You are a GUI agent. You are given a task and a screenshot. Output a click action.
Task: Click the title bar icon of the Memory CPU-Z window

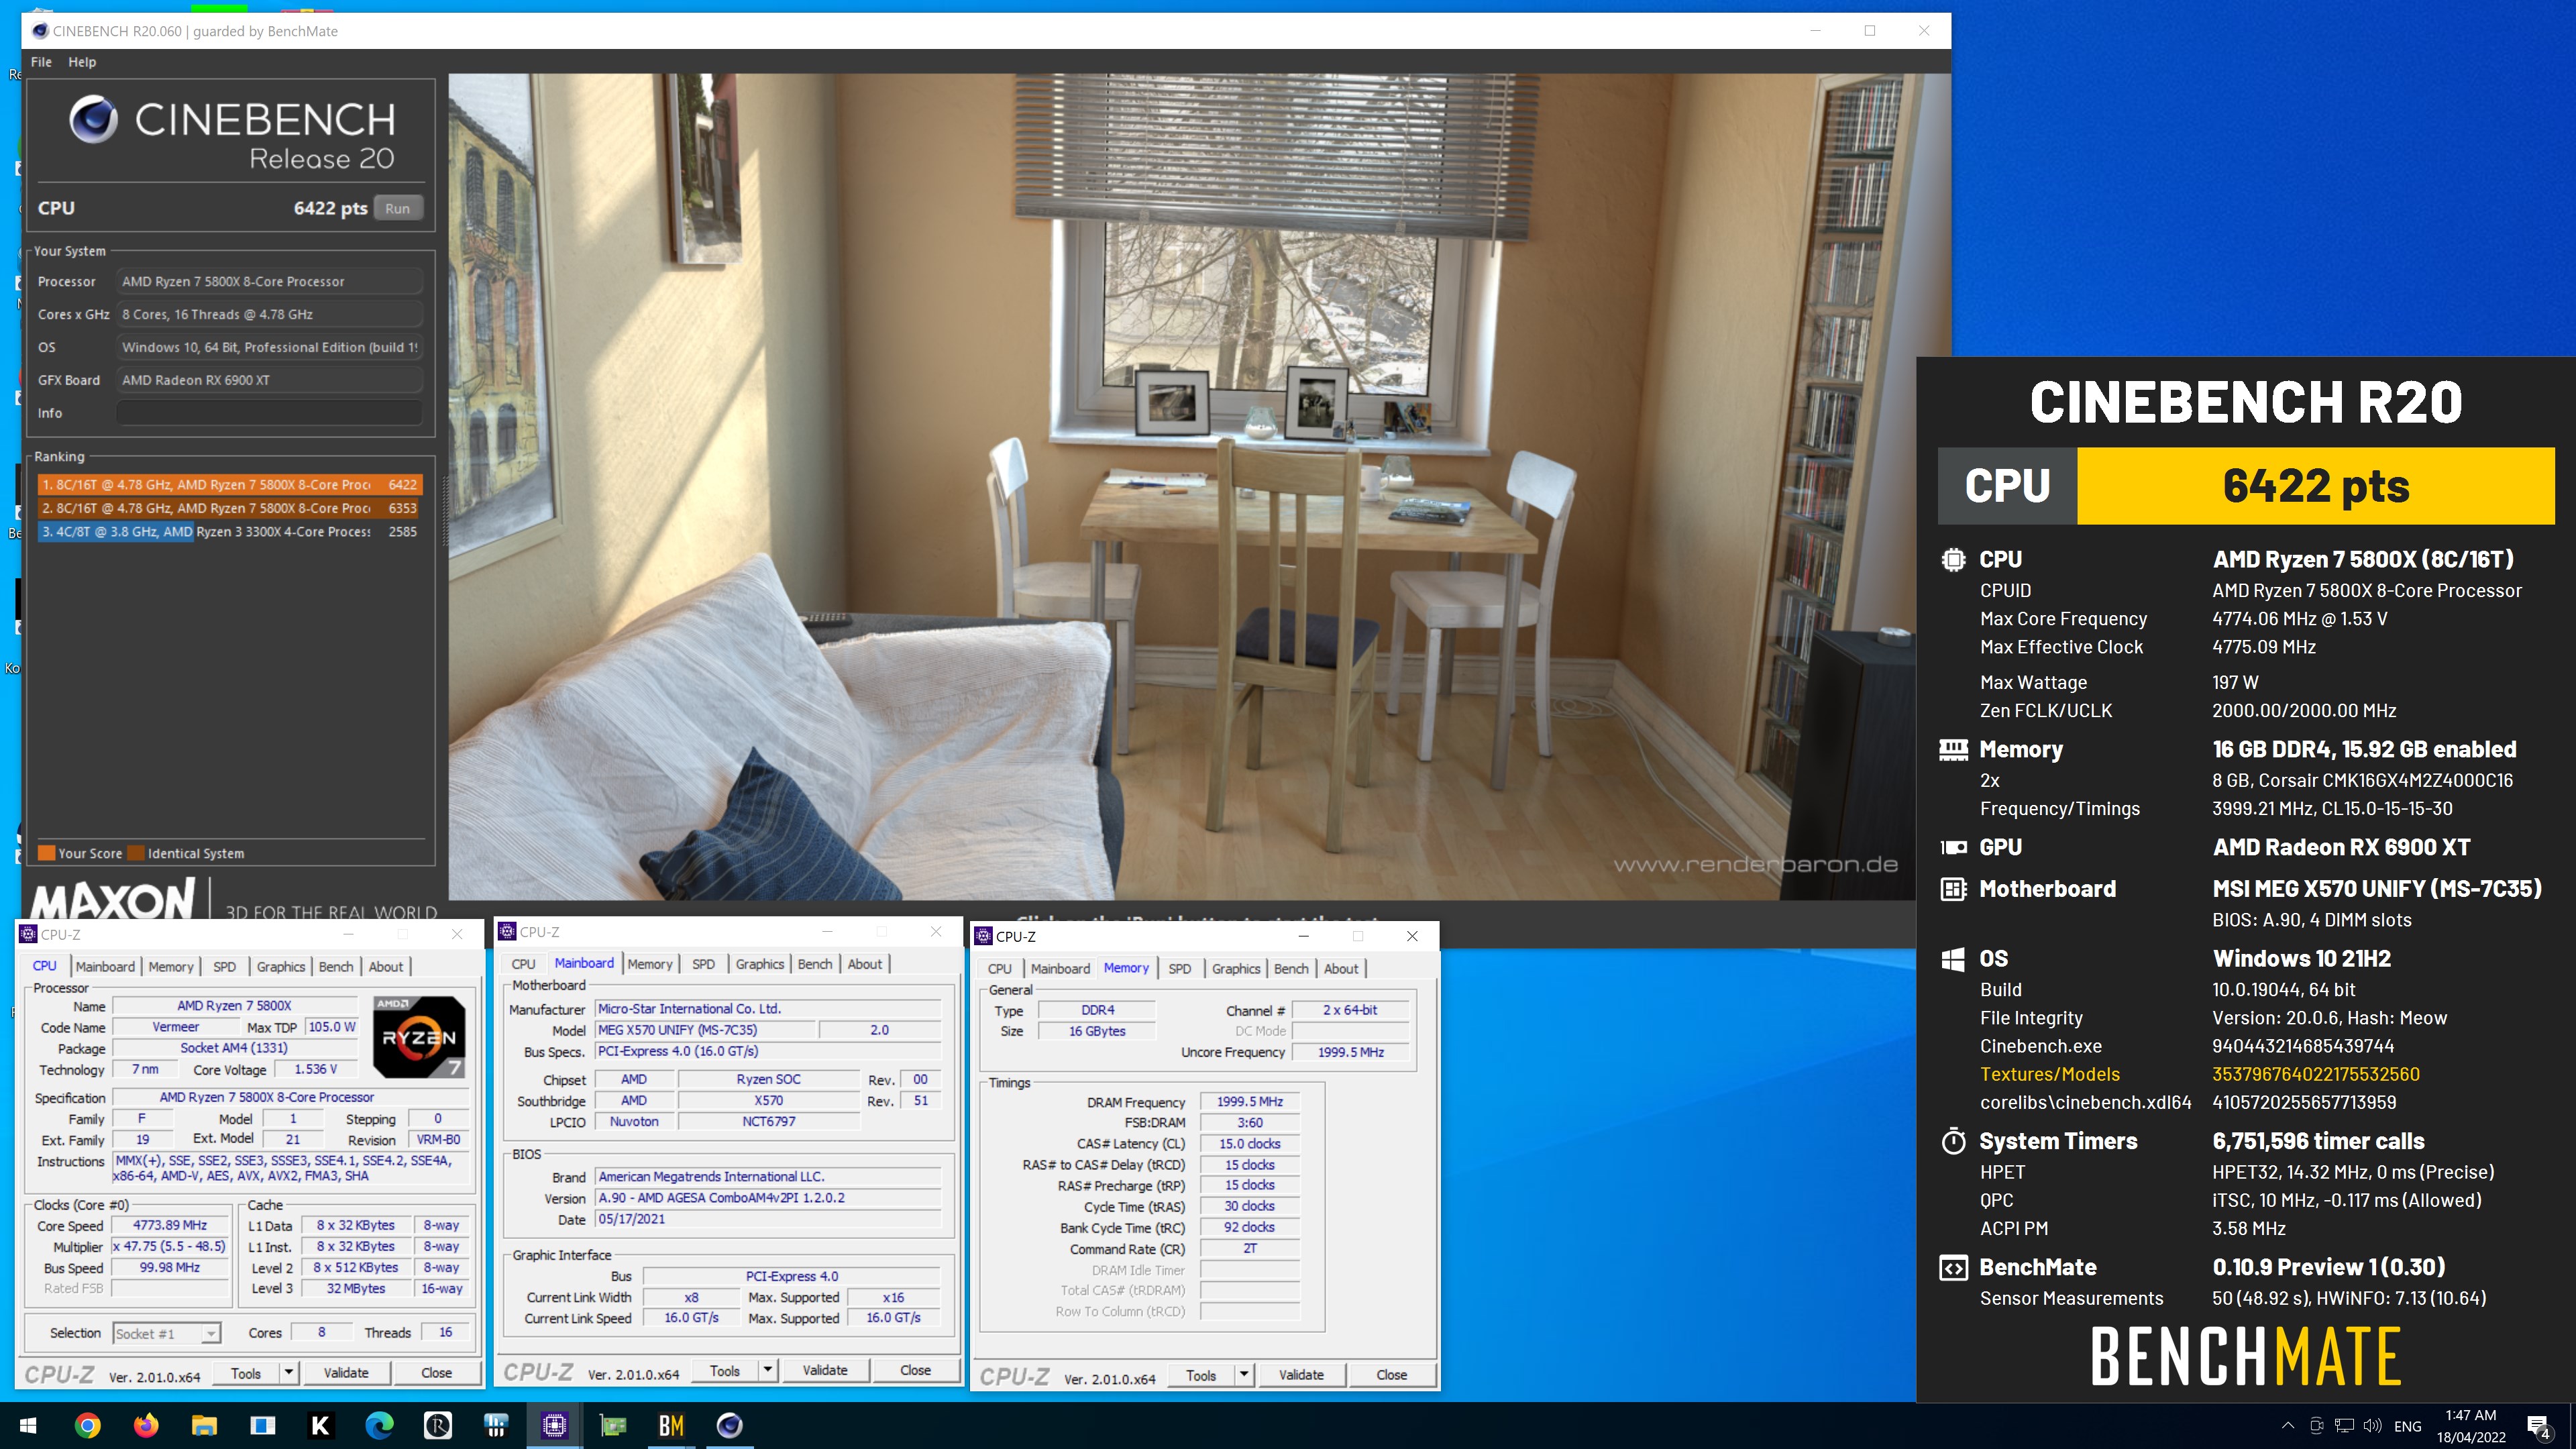pyautogui.click(x=983, y=936)
